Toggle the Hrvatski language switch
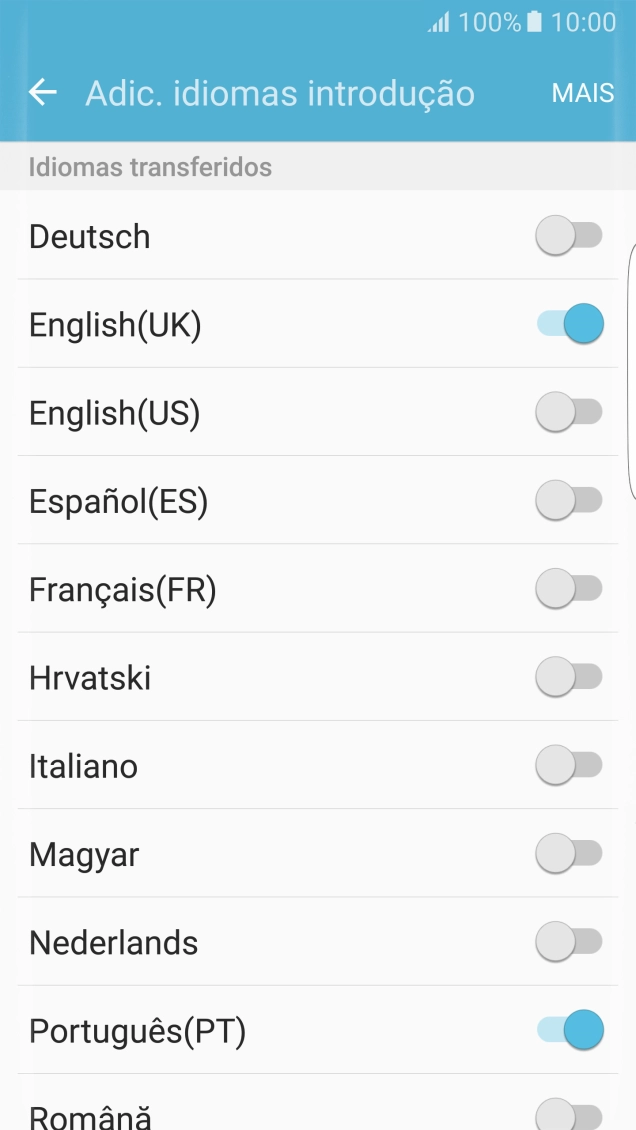This screenshot has height=1130, width=636. (x=569, y=678)
